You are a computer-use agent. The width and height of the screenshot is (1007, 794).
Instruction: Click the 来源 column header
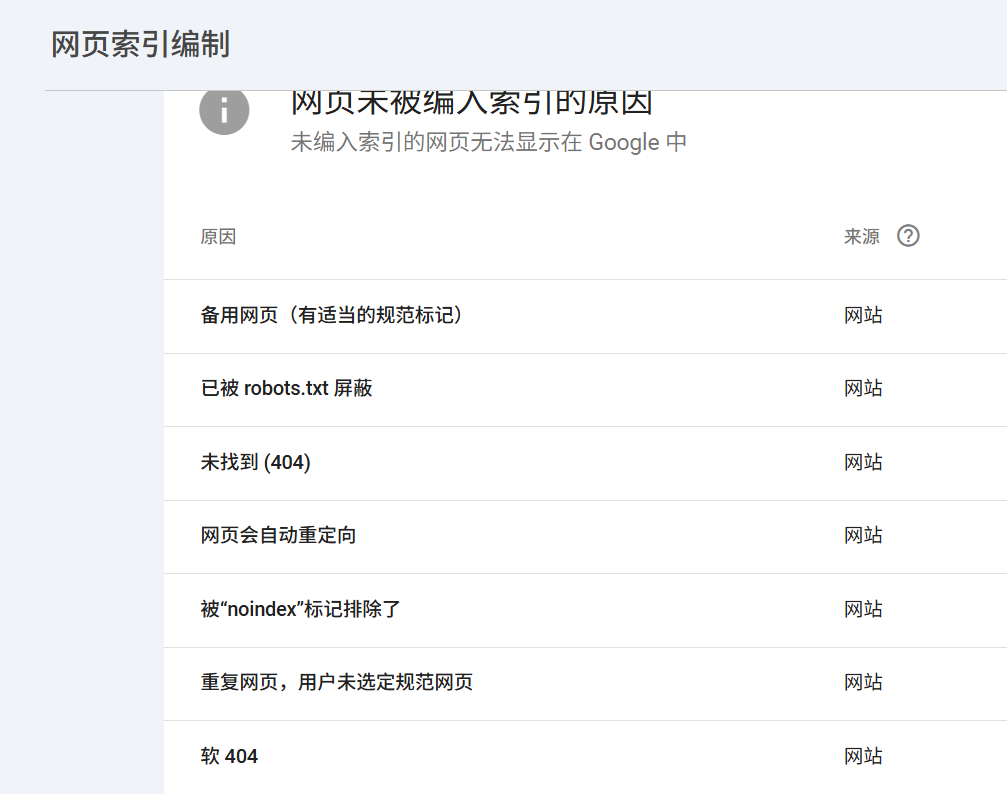click(860, 236)
